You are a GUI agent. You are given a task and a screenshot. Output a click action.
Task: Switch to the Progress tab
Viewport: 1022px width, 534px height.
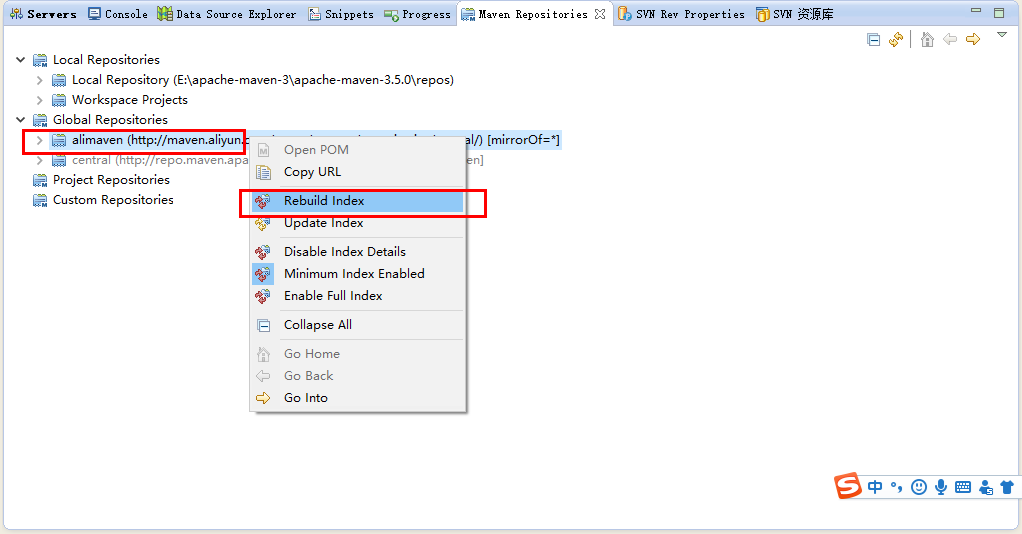point(418,14)
